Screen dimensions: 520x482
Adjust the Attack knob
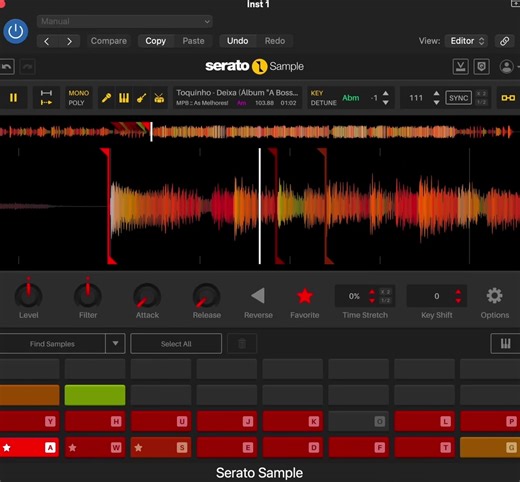point(147,296)
